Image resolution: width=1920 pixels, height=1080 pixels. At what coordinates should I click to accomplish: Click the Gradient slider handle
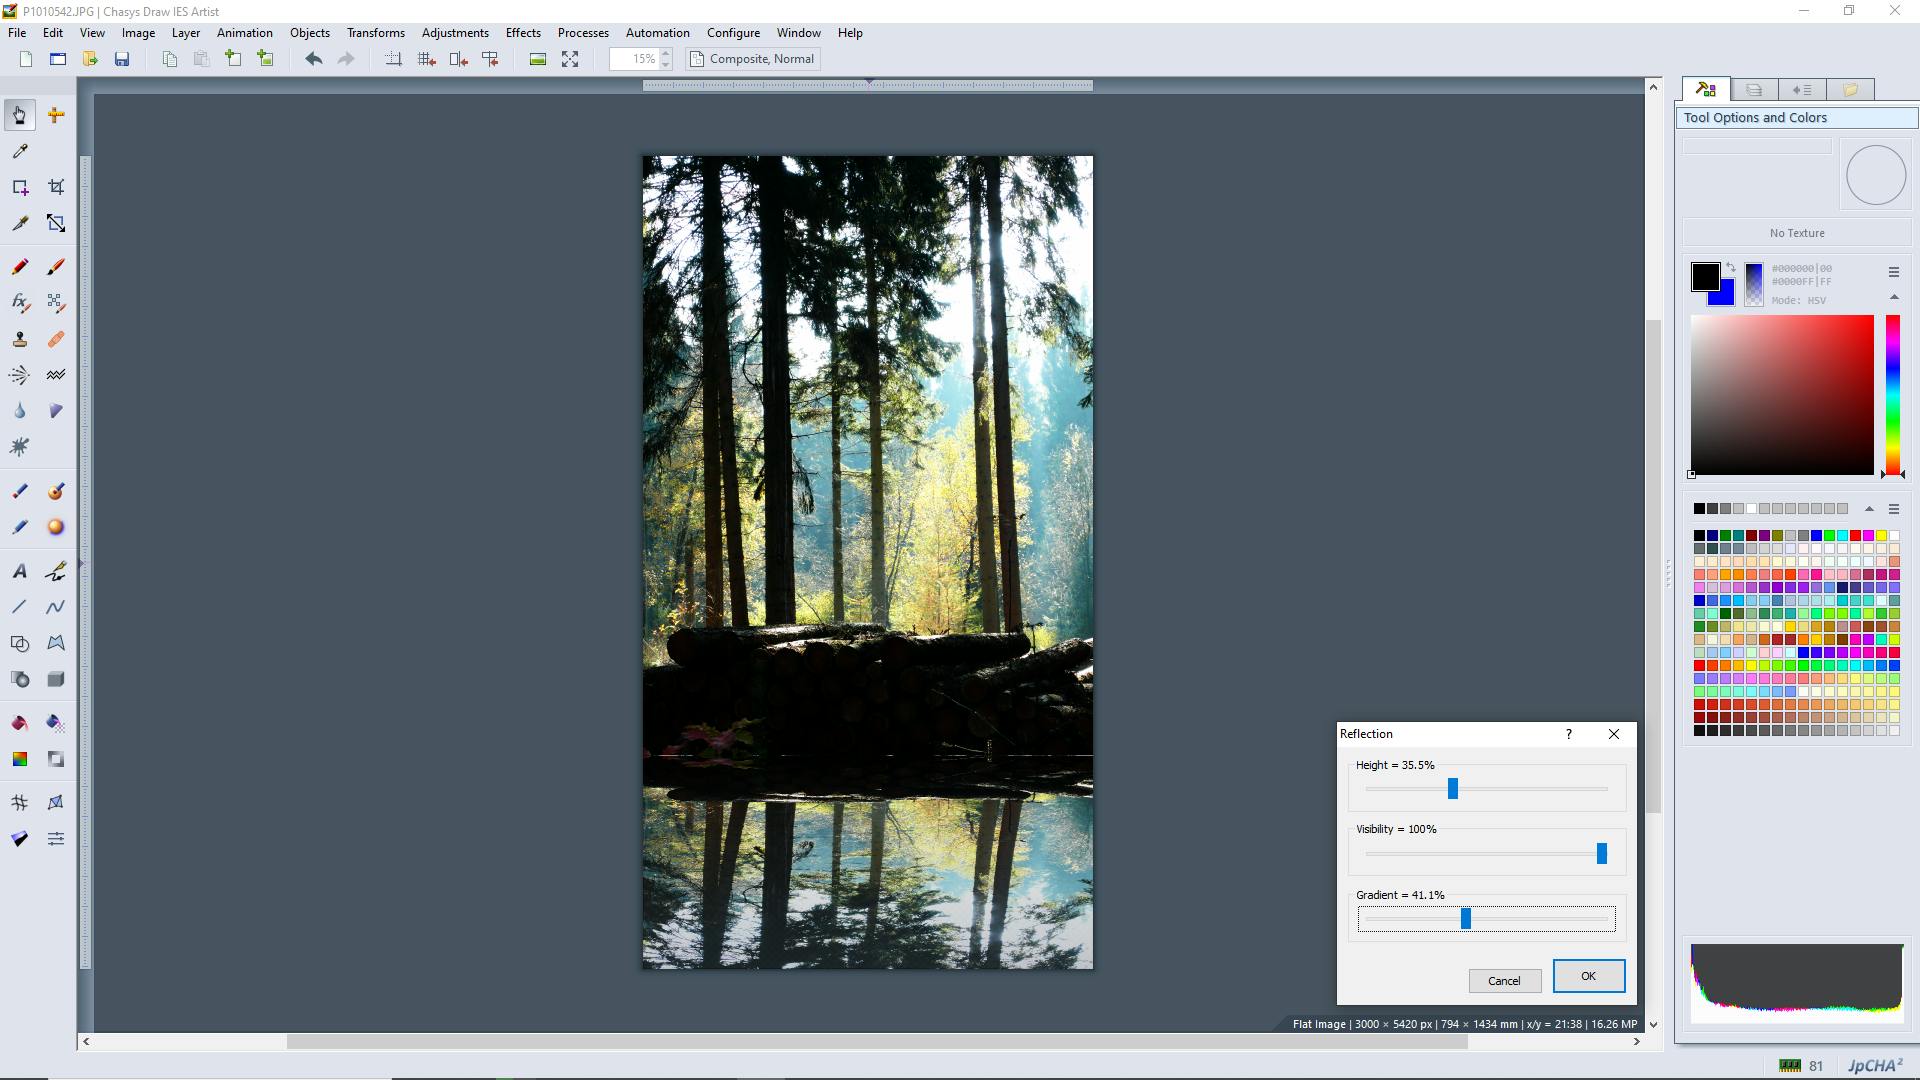1466,918
